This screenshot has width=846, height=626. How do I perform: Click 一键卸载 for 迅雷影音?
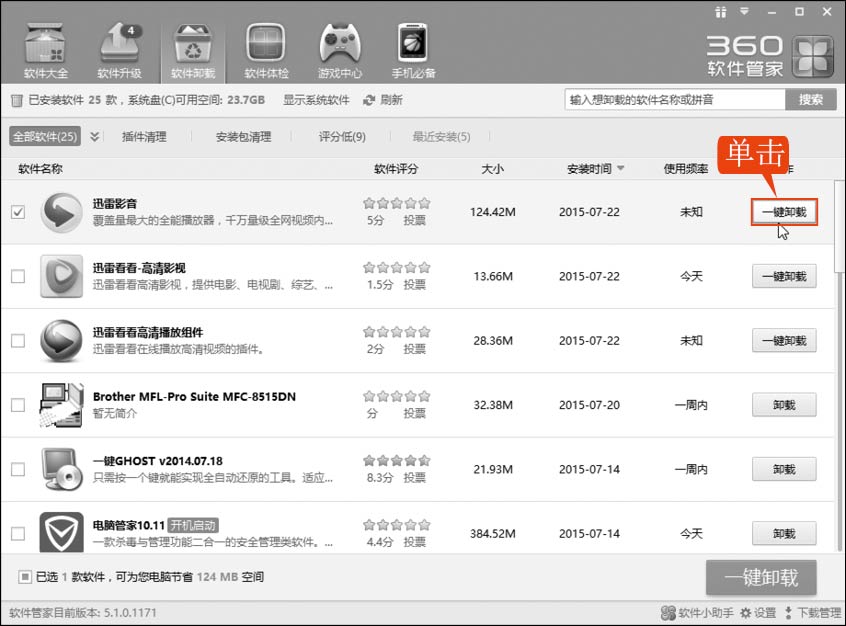pyautogui.click(x=784, y=212)
